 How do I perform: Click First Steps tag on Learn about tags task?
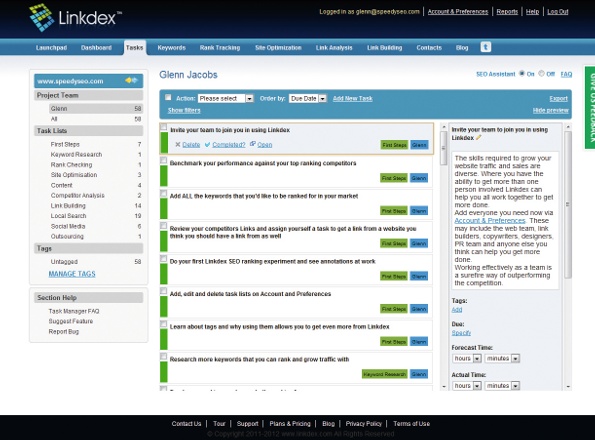point(394,342)
